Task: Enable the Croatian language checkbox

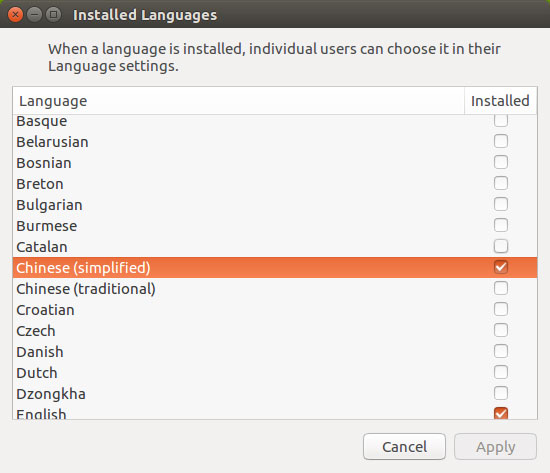Action: (501, 309)
